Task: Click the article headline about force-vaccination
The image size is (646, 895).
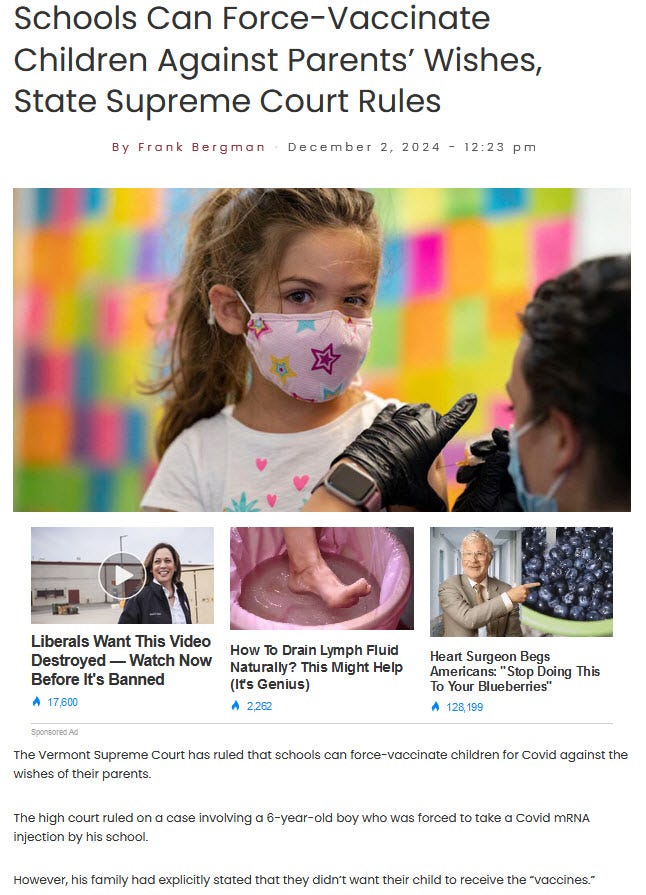Action: pos(278,59)
